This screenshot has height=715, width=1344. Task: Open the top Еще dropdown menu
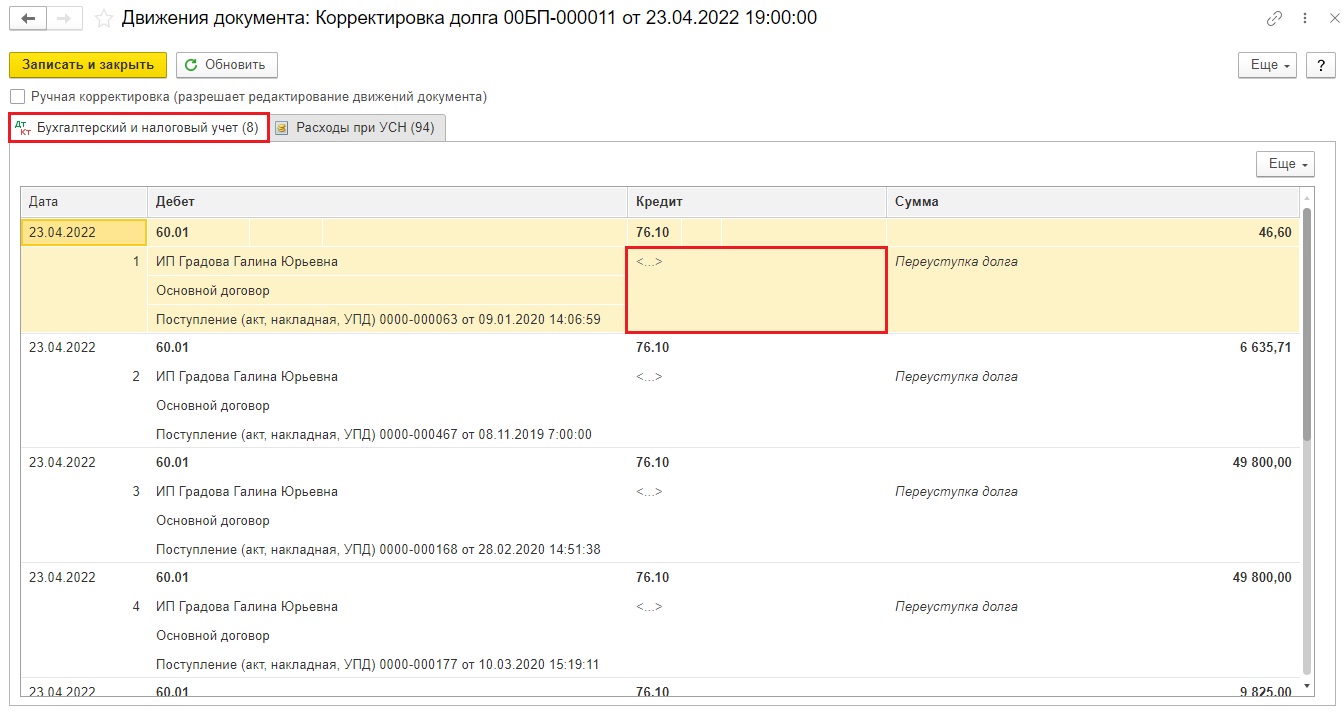[x=1268, y=64]
